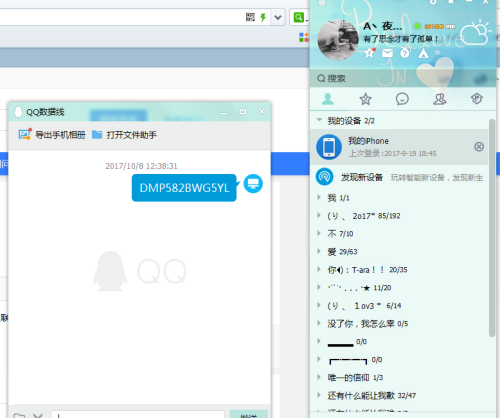This screenshot has height=418, width=500.
Task: Expand the 还有什么能让我歉 32/47 group
Action: point(319,395)
